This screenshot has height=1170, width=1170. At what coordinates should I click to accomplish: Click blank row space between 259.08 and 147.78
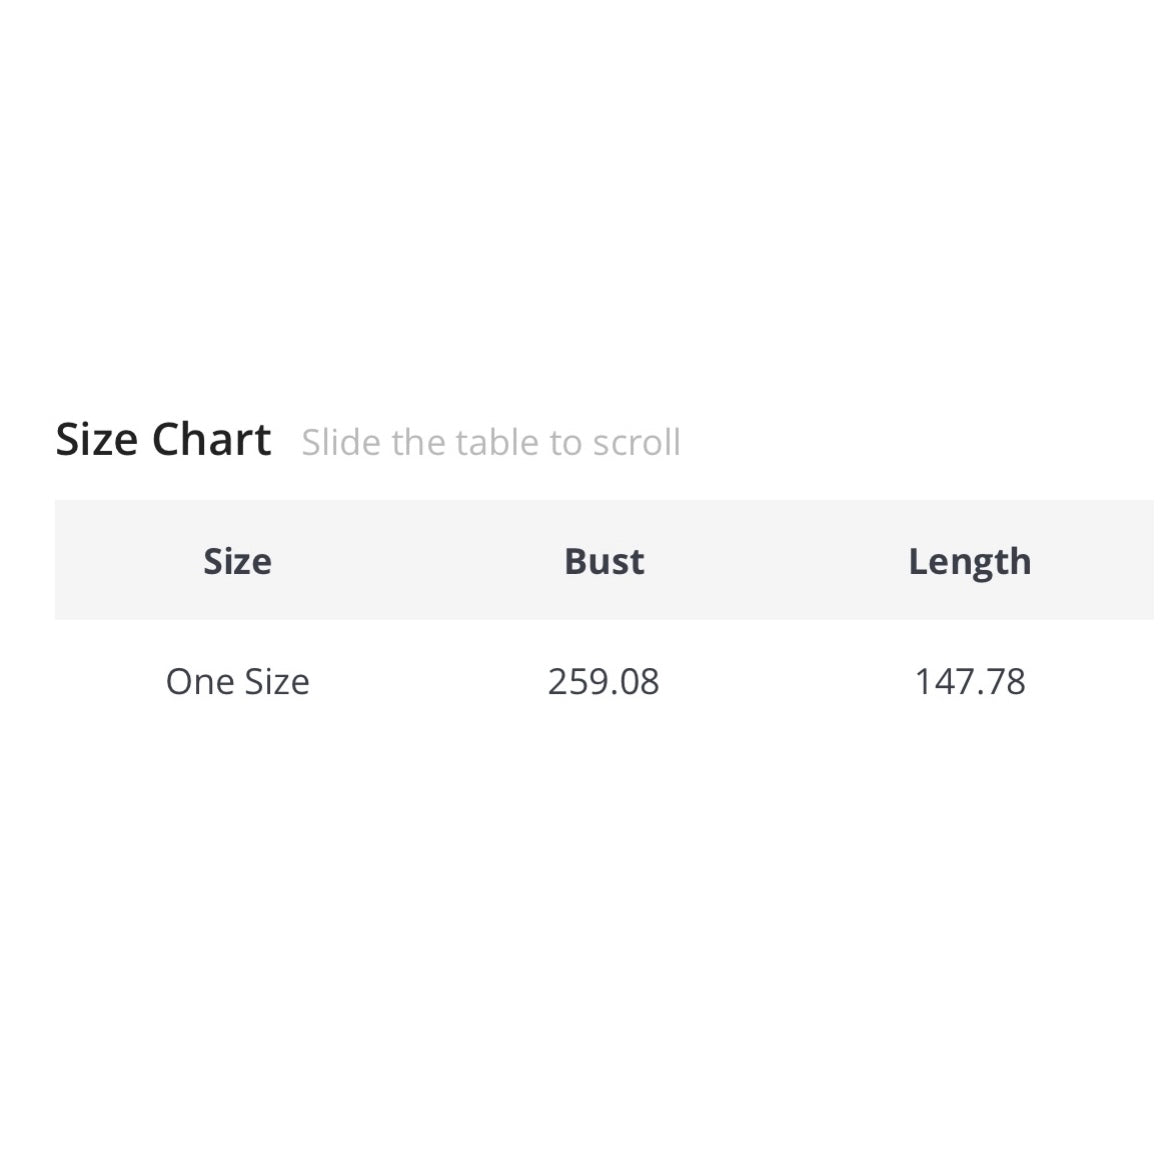787,682
